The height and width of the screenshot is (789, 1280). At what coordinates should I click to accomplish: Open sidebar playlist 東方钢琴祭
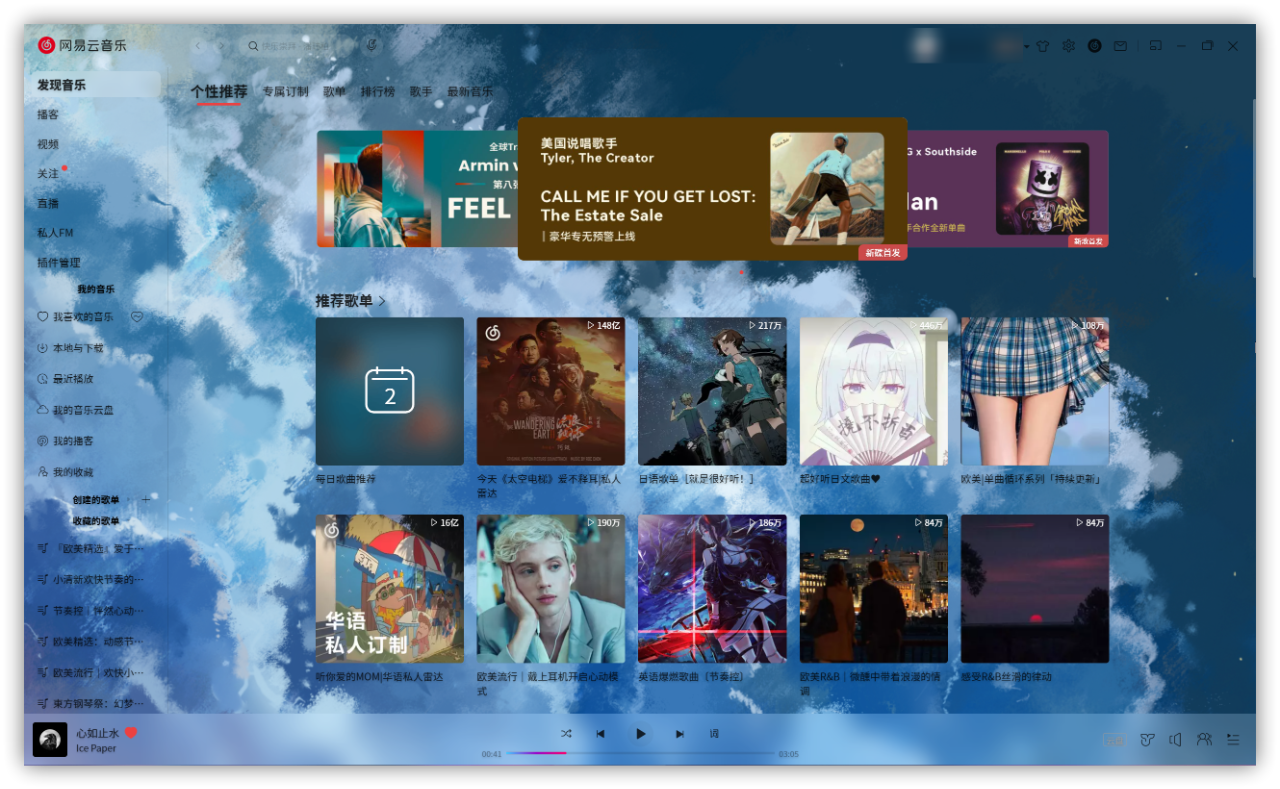tap(92, 703)
